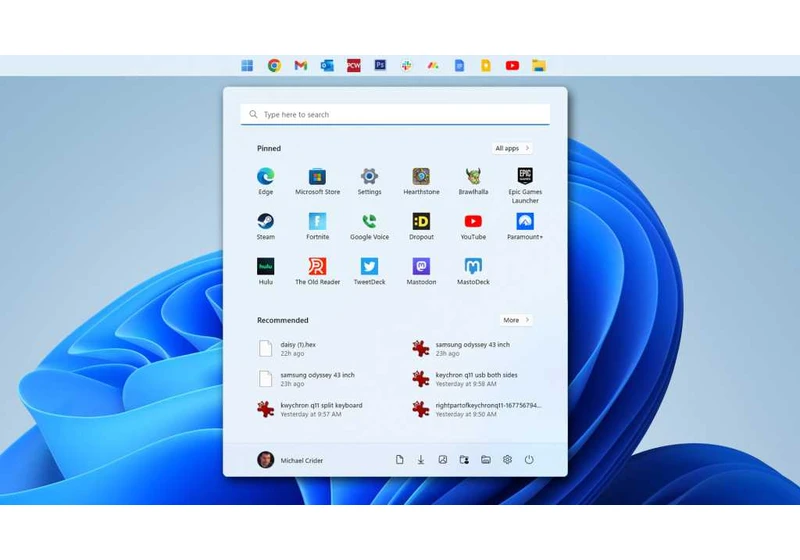The height and width of the screenshot is (560, 800).
Task: Open Pictures folder icon in Start footer
Action: coord(443,460)
